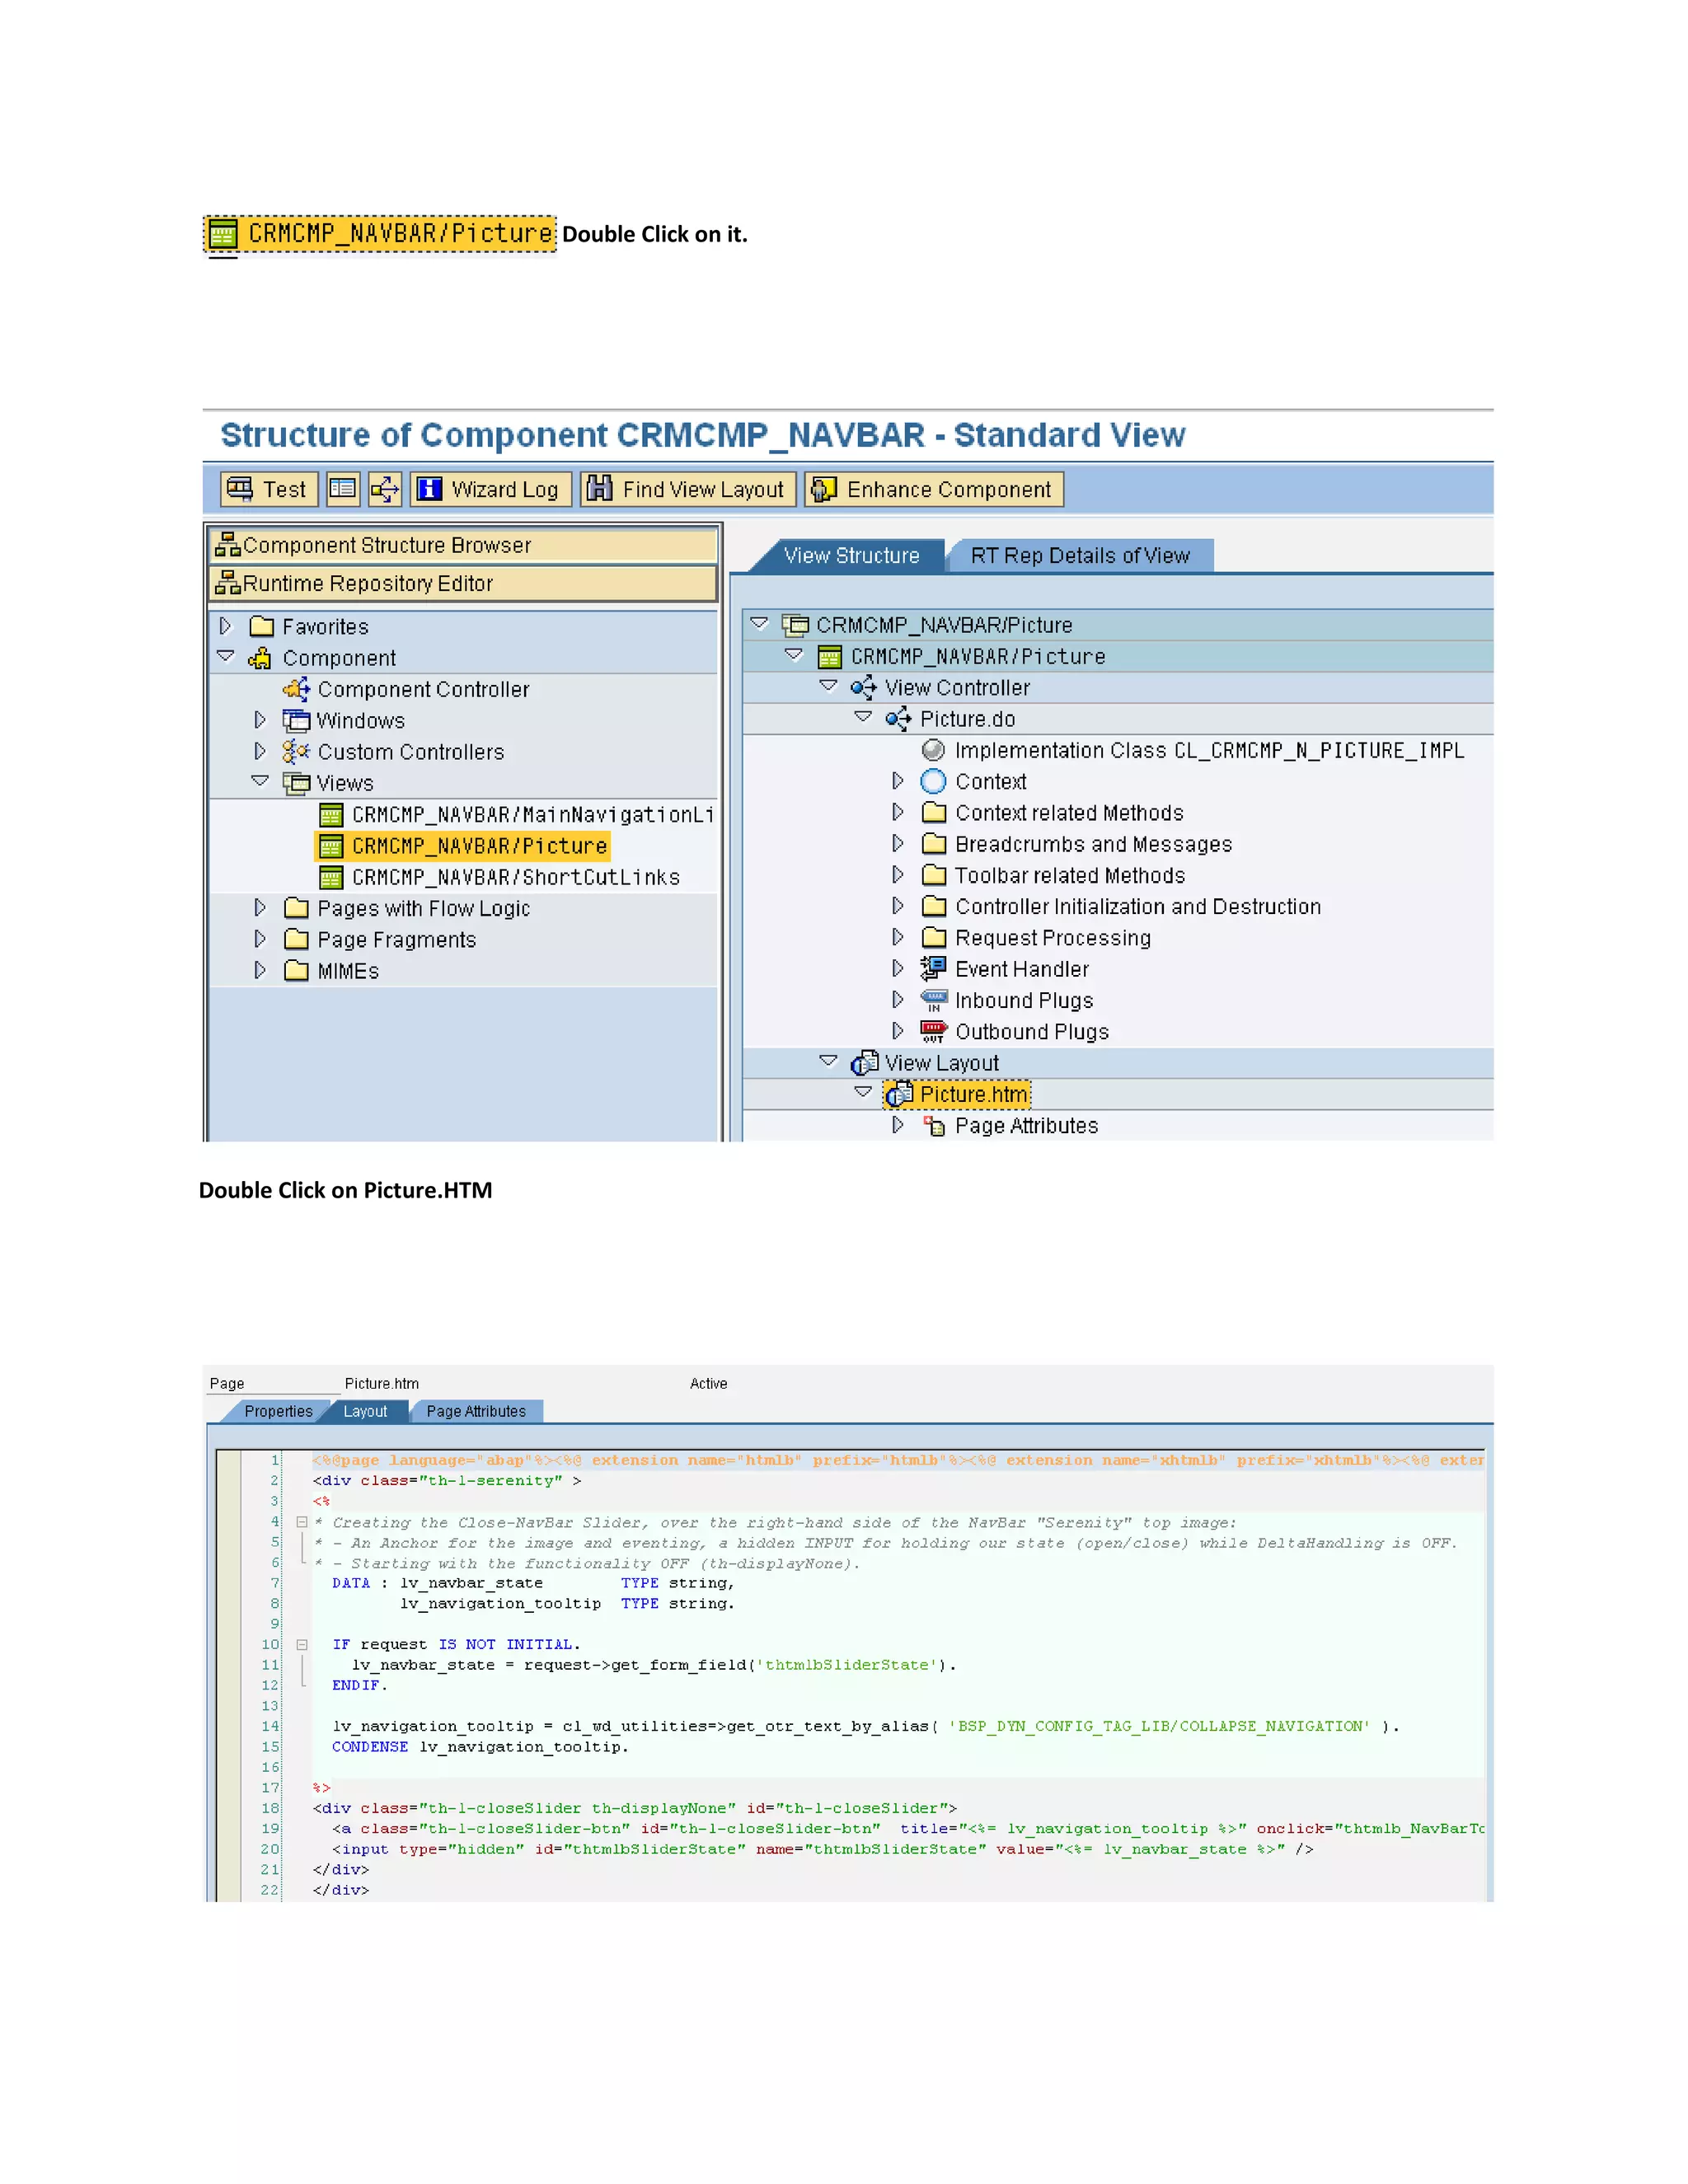
Task: Switch to RT Rep Details of View tab
Action: (1079, 556)
